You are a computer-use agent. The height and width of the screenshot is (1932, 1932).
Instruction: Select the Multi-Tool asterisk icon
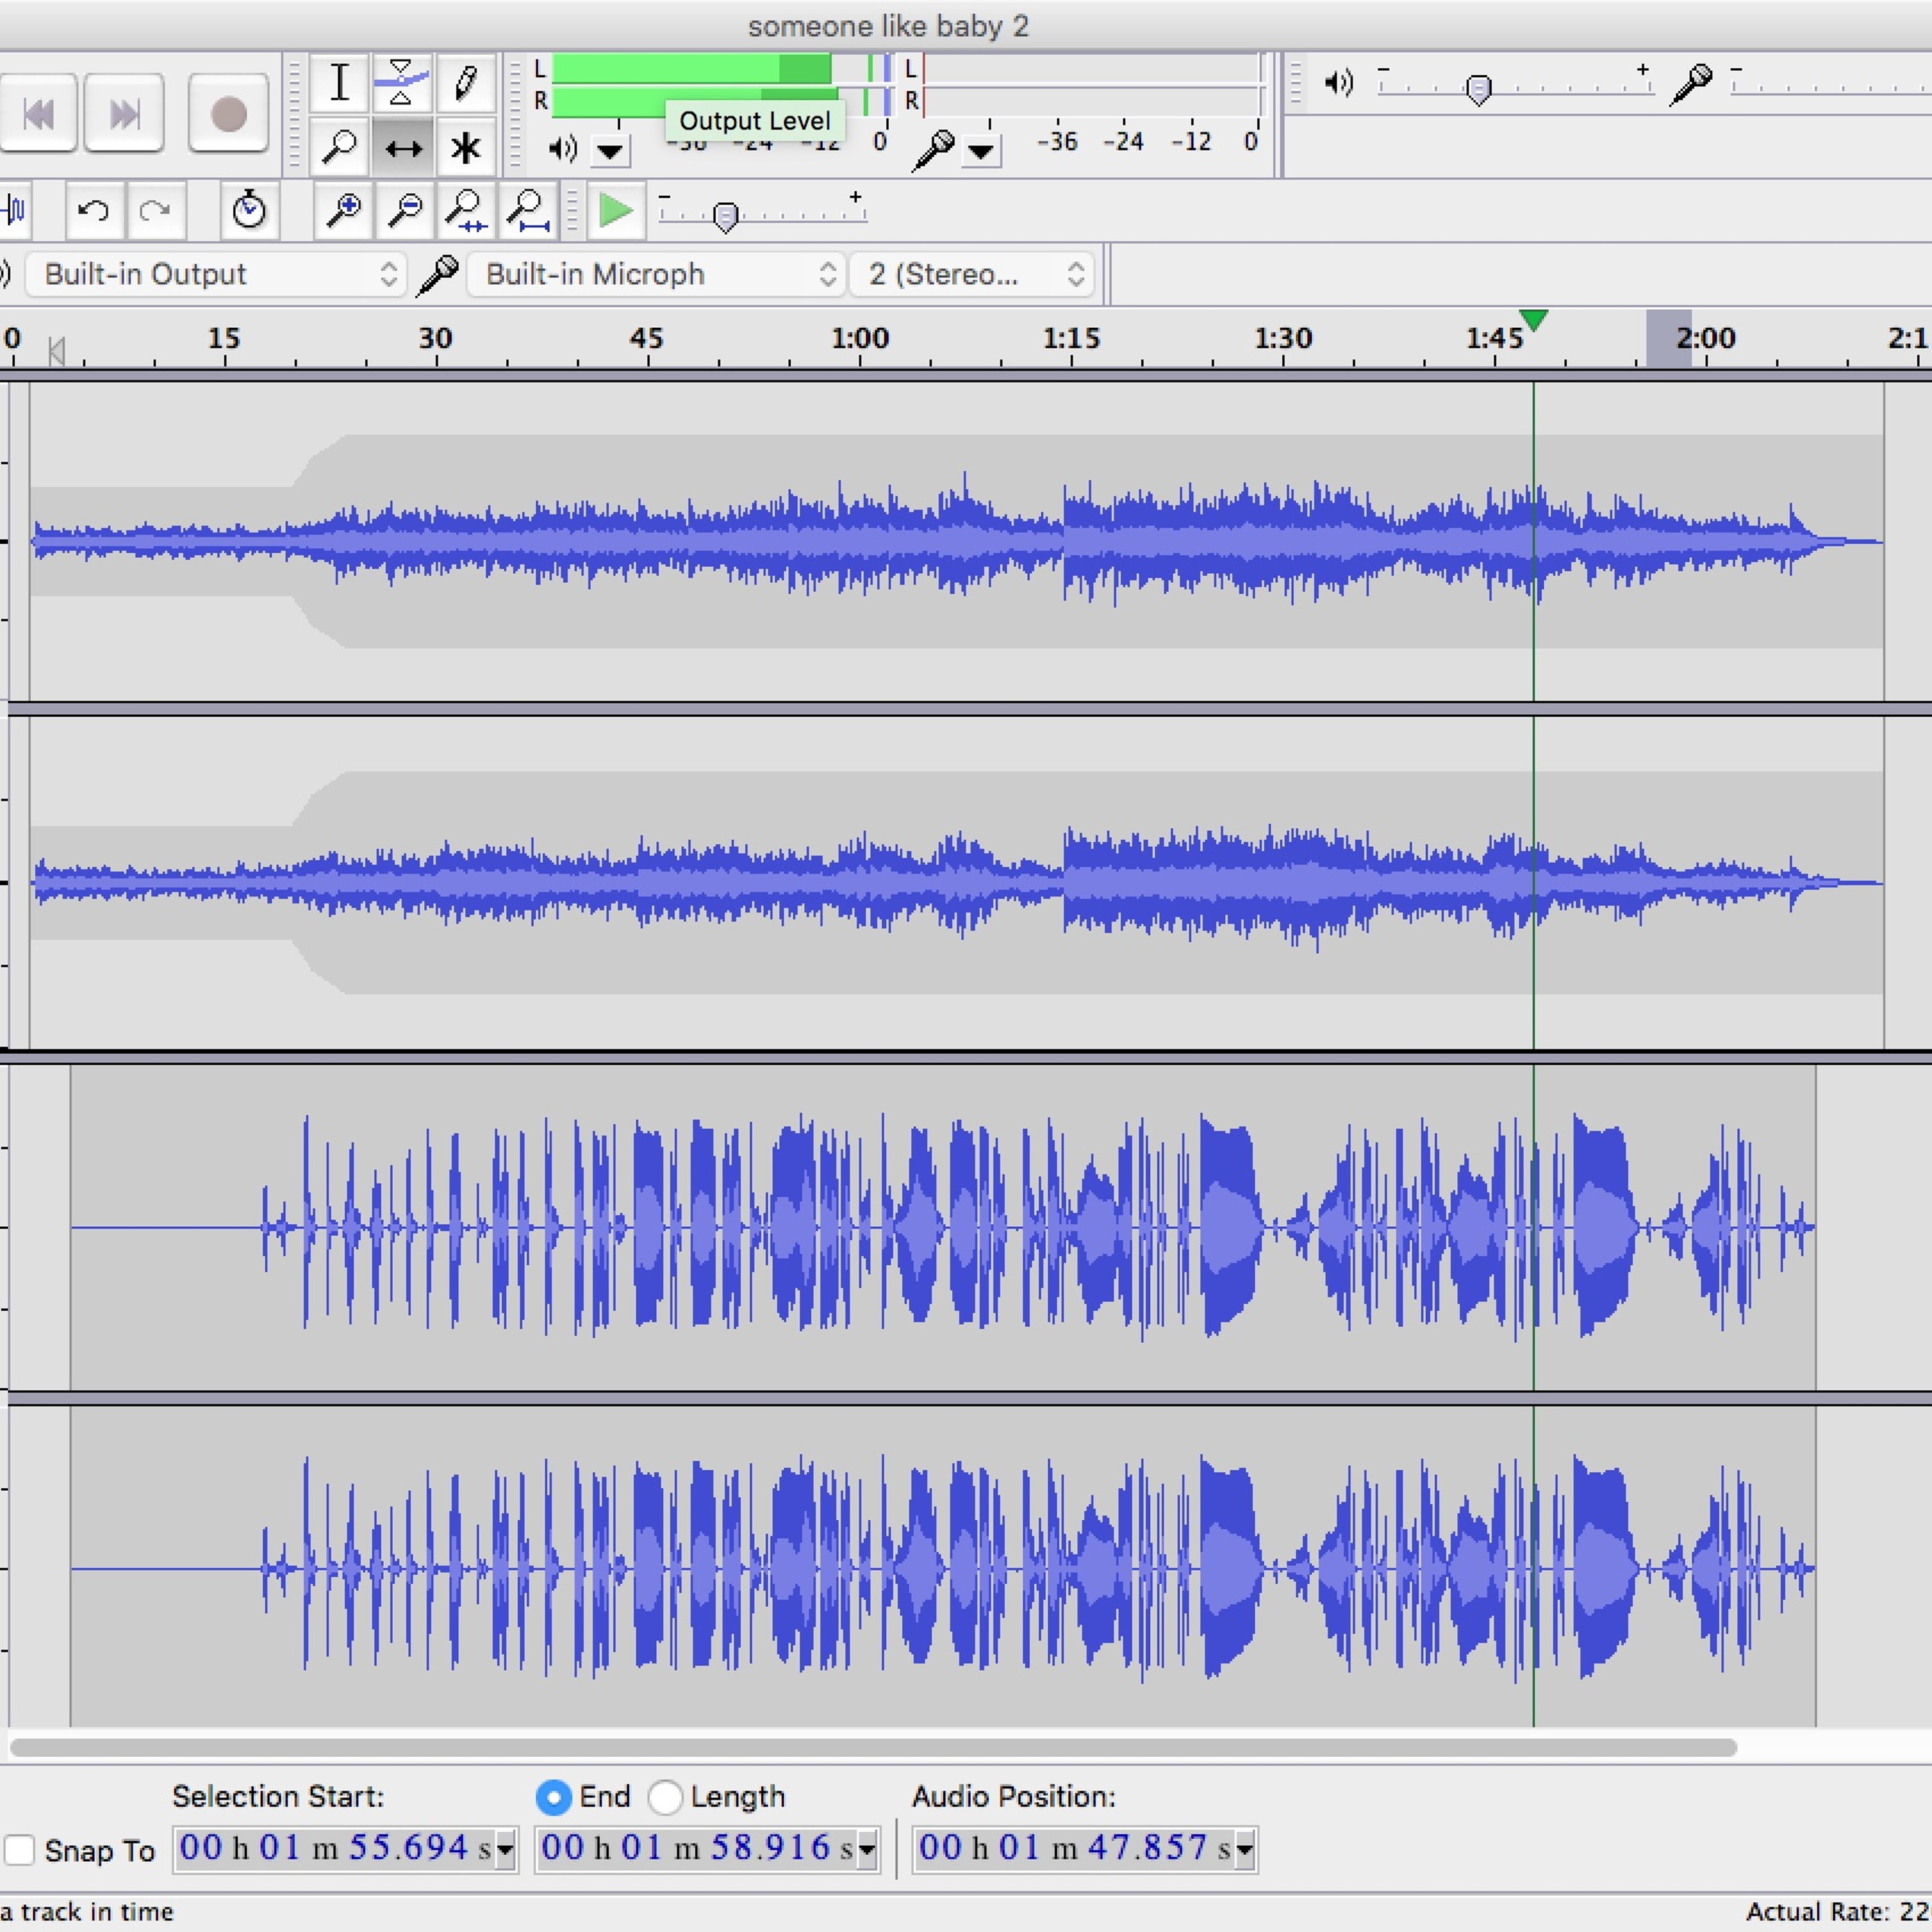465,148
